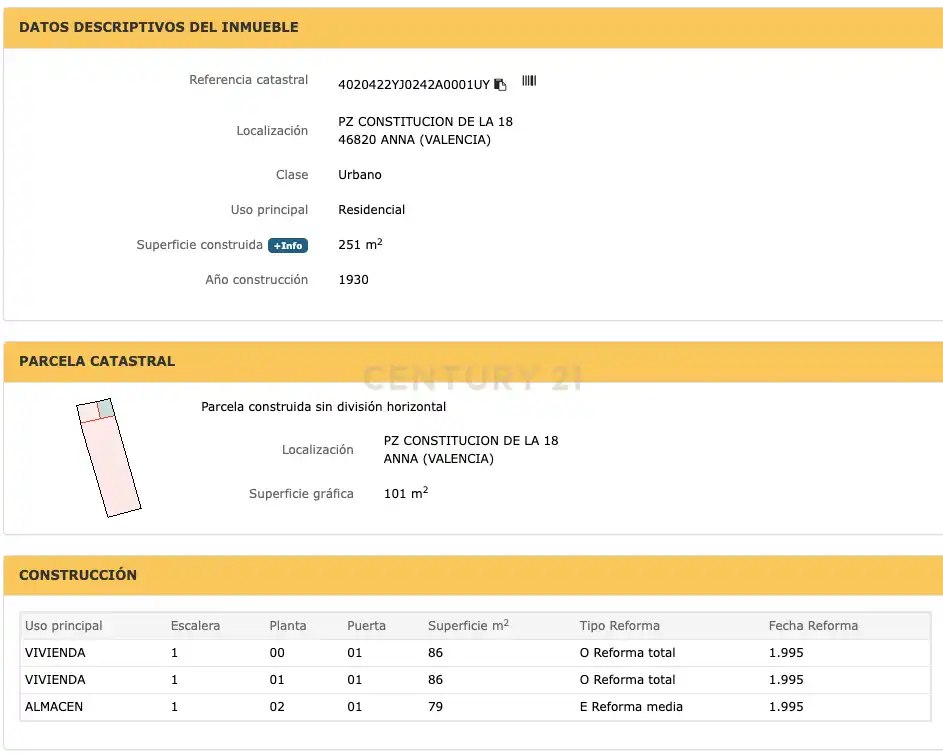The image size is (943, 755).
Task: Select the Escalera column header
Action: pyautogui.click(x=195, y=626)
